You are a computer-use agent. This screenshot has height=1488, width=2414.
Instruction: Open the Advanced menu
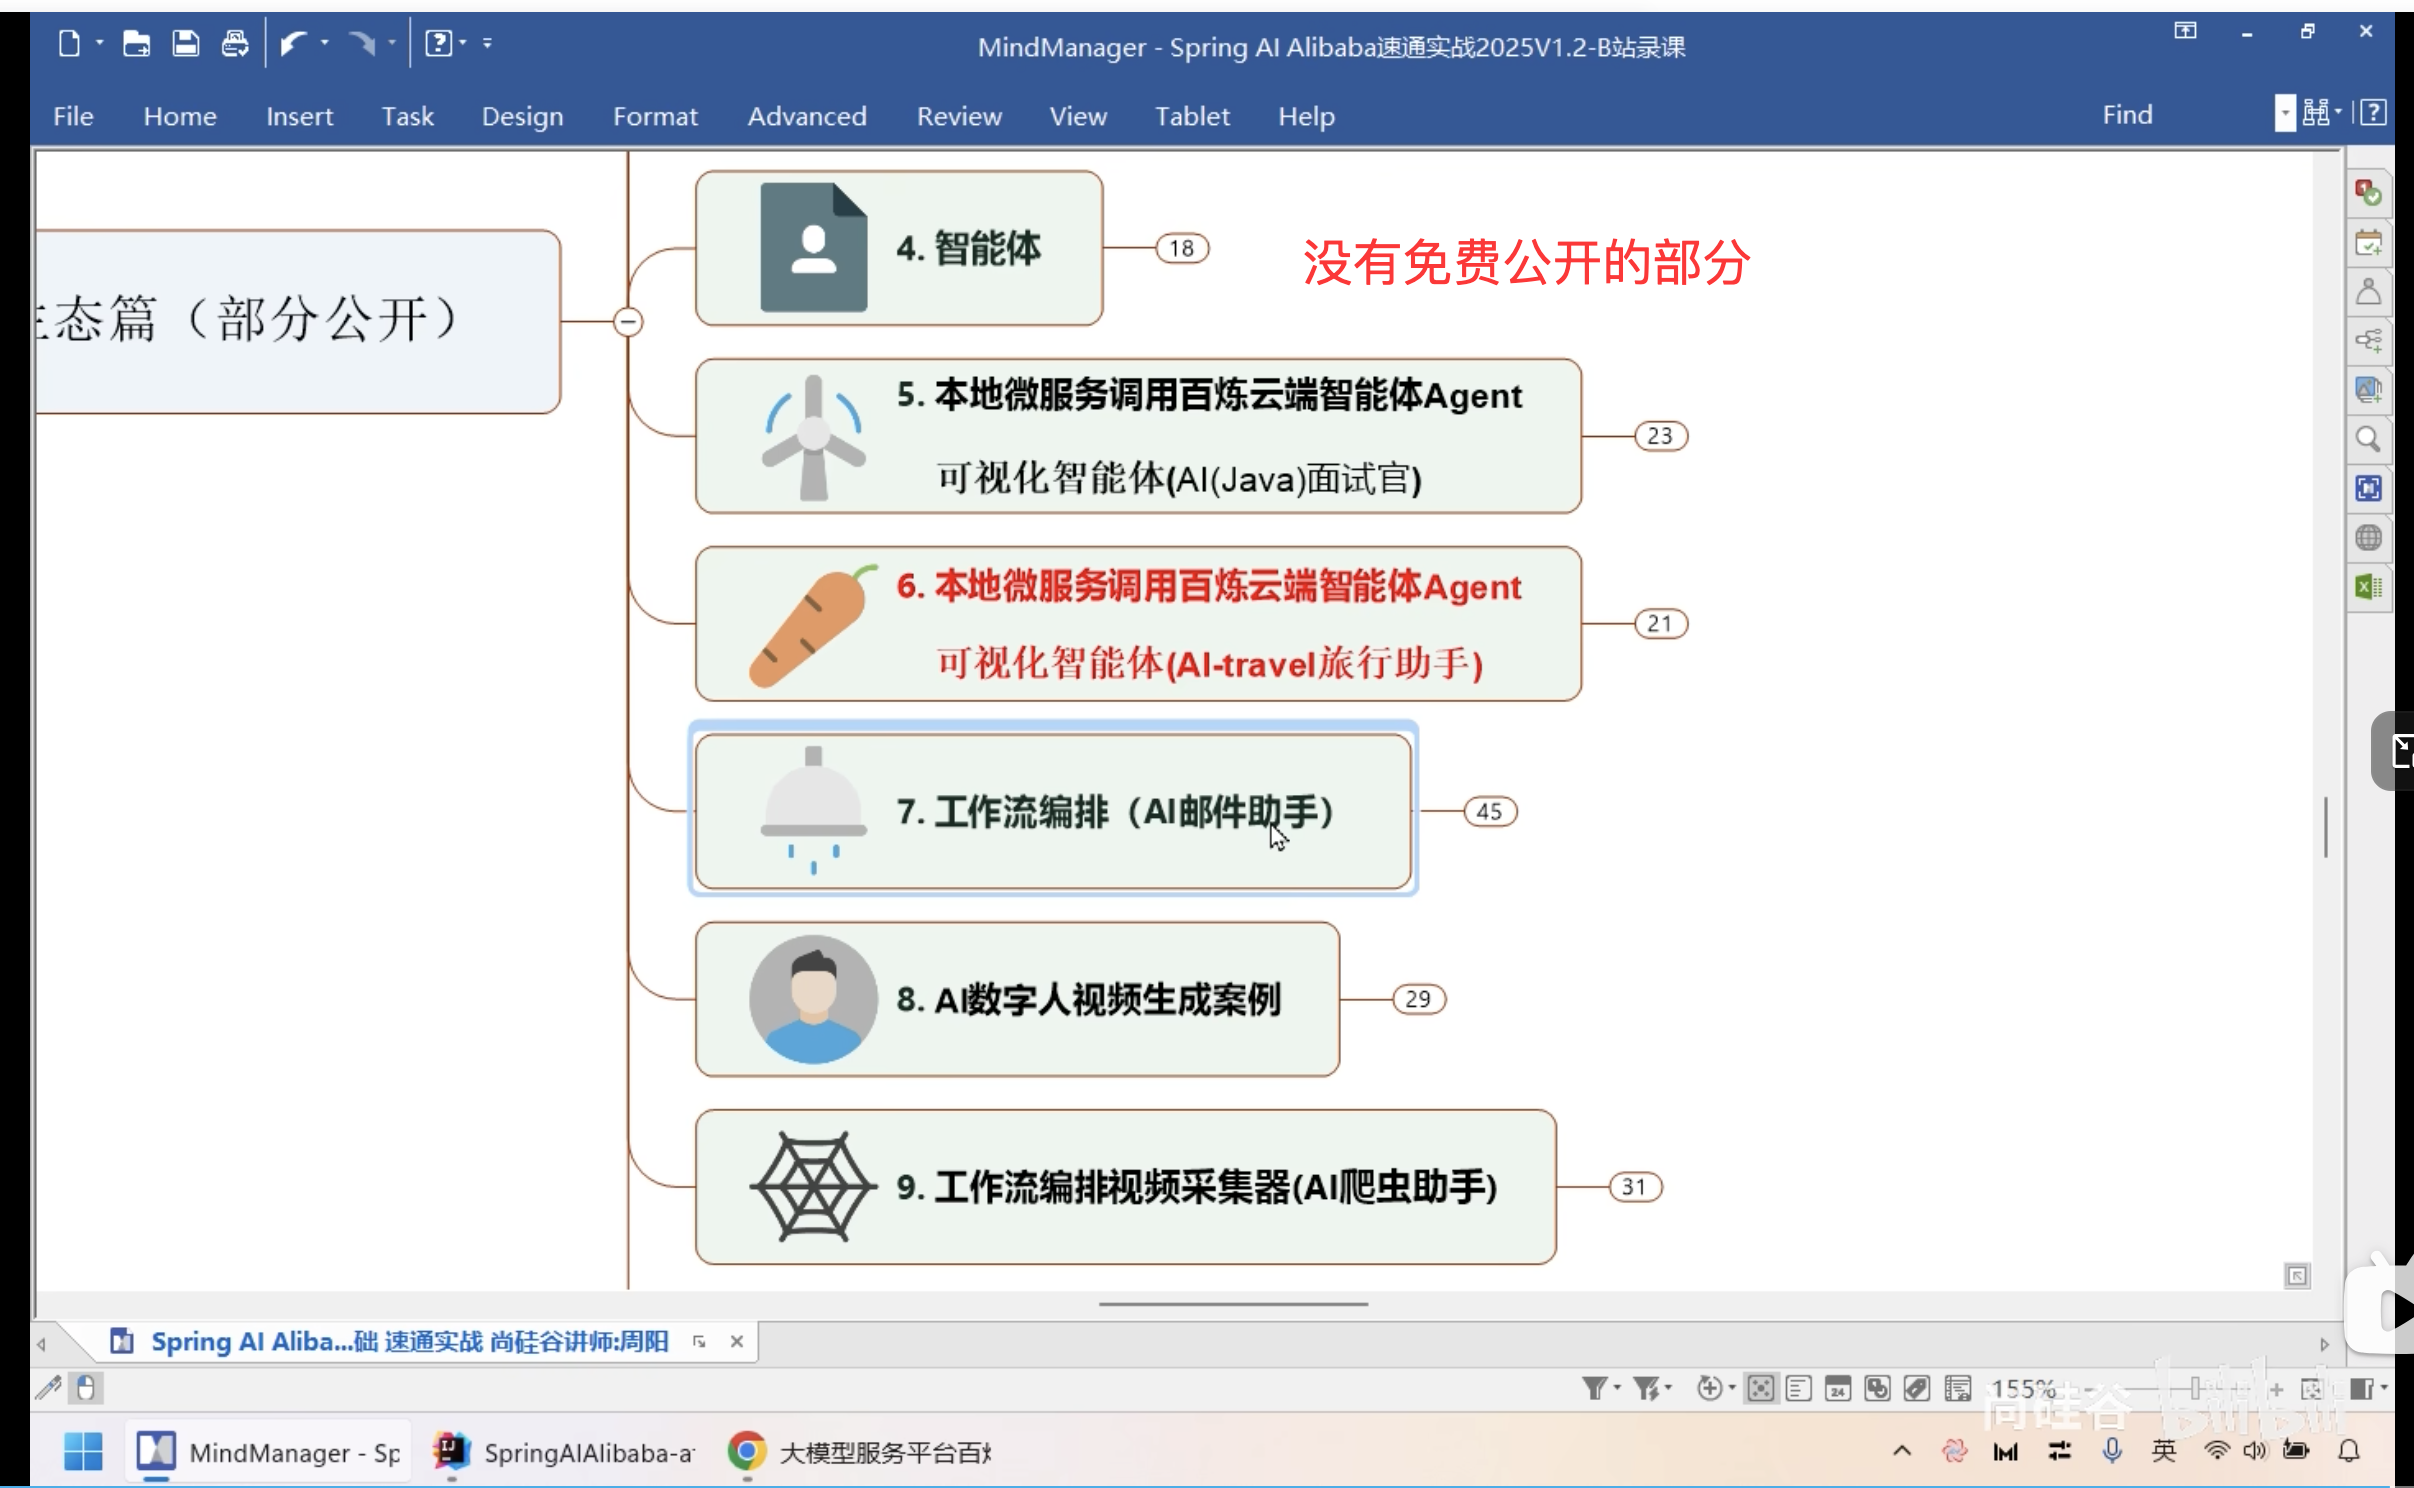point(806,116)
